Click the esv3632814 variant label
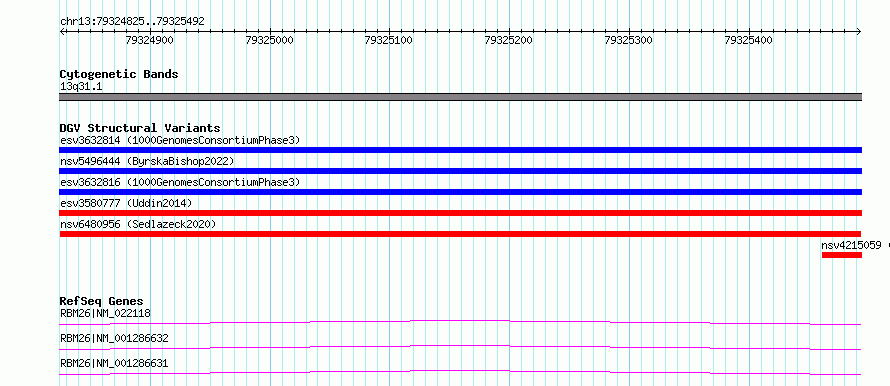 [x=180, y=140]
